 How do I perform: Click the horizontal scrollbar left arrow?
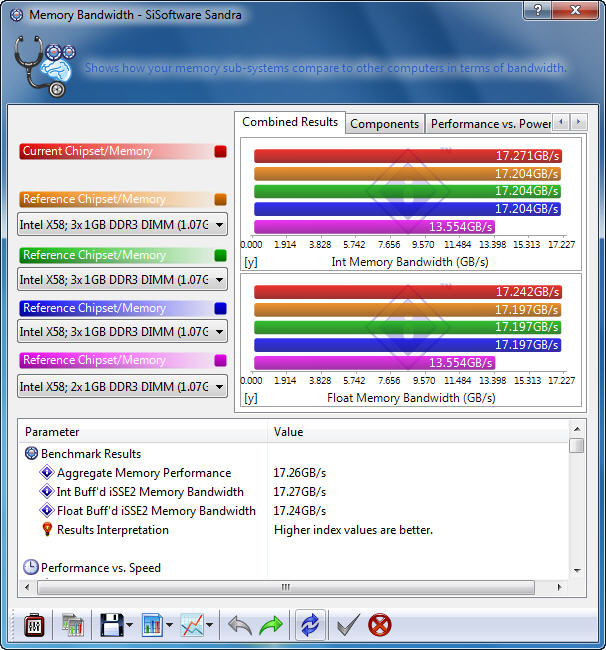click(x=27, y=587)
